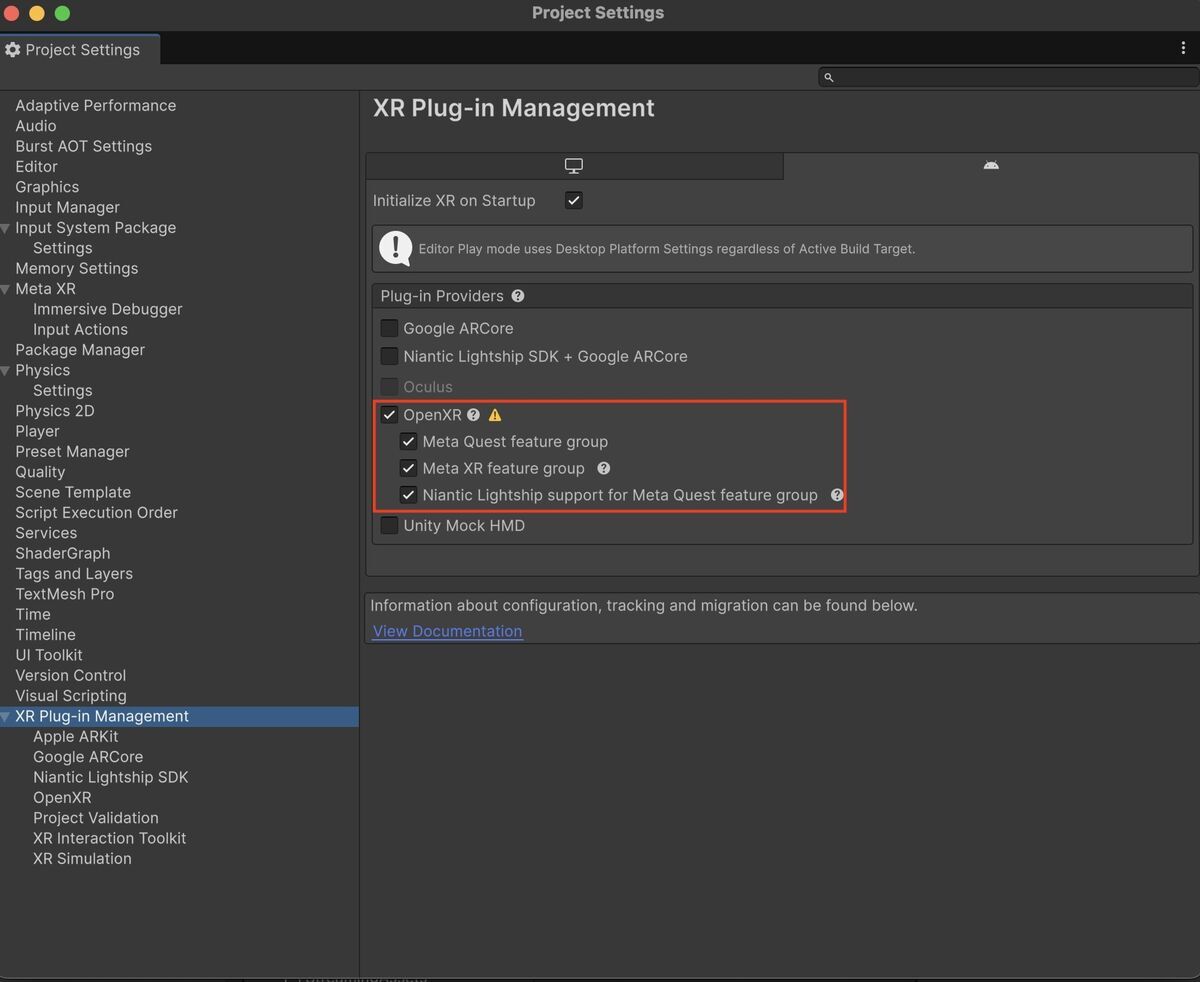The height and width of the screenshot is (982, 1200).
Task: Collapse the XR Plug-in Management tree arrow
Action: [x=6, y=717]
